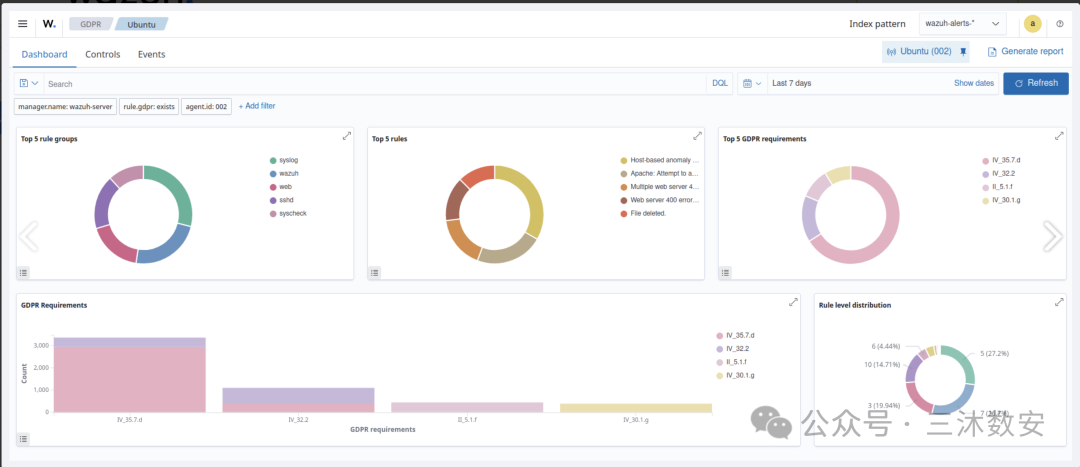Open the Index pattern wazuh-alerts dropdown
1080x467 pixels.
tap(963, 23)
